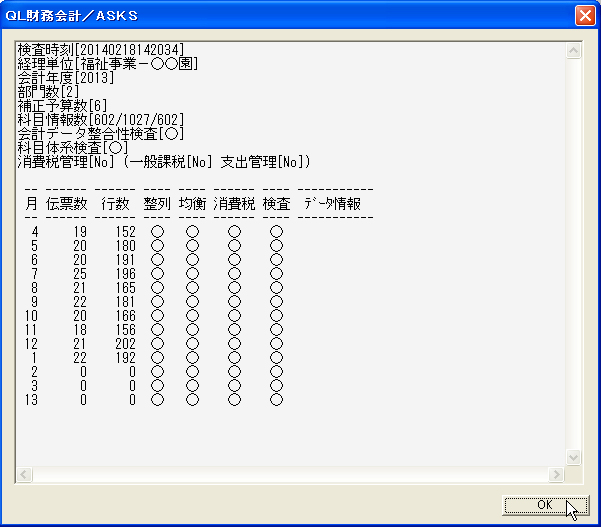Click the OK button
601x527 pixels.
[x=545, y=505]
